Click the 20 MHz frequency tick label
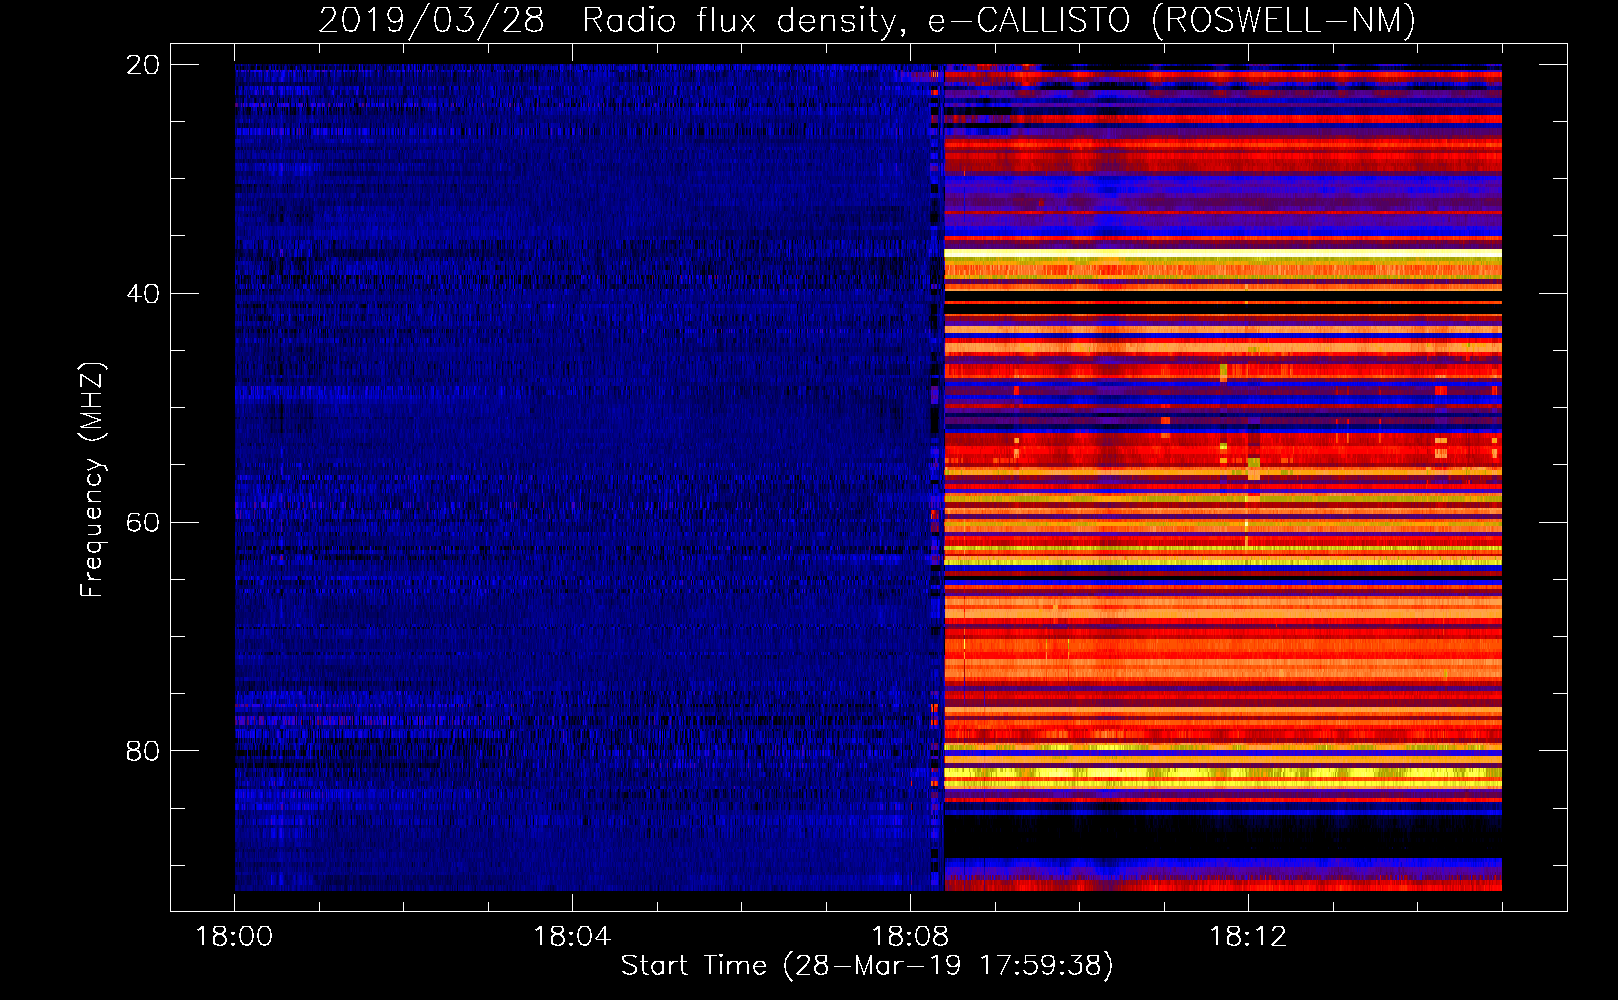1618x1000 pixels. tap(143, 65)
